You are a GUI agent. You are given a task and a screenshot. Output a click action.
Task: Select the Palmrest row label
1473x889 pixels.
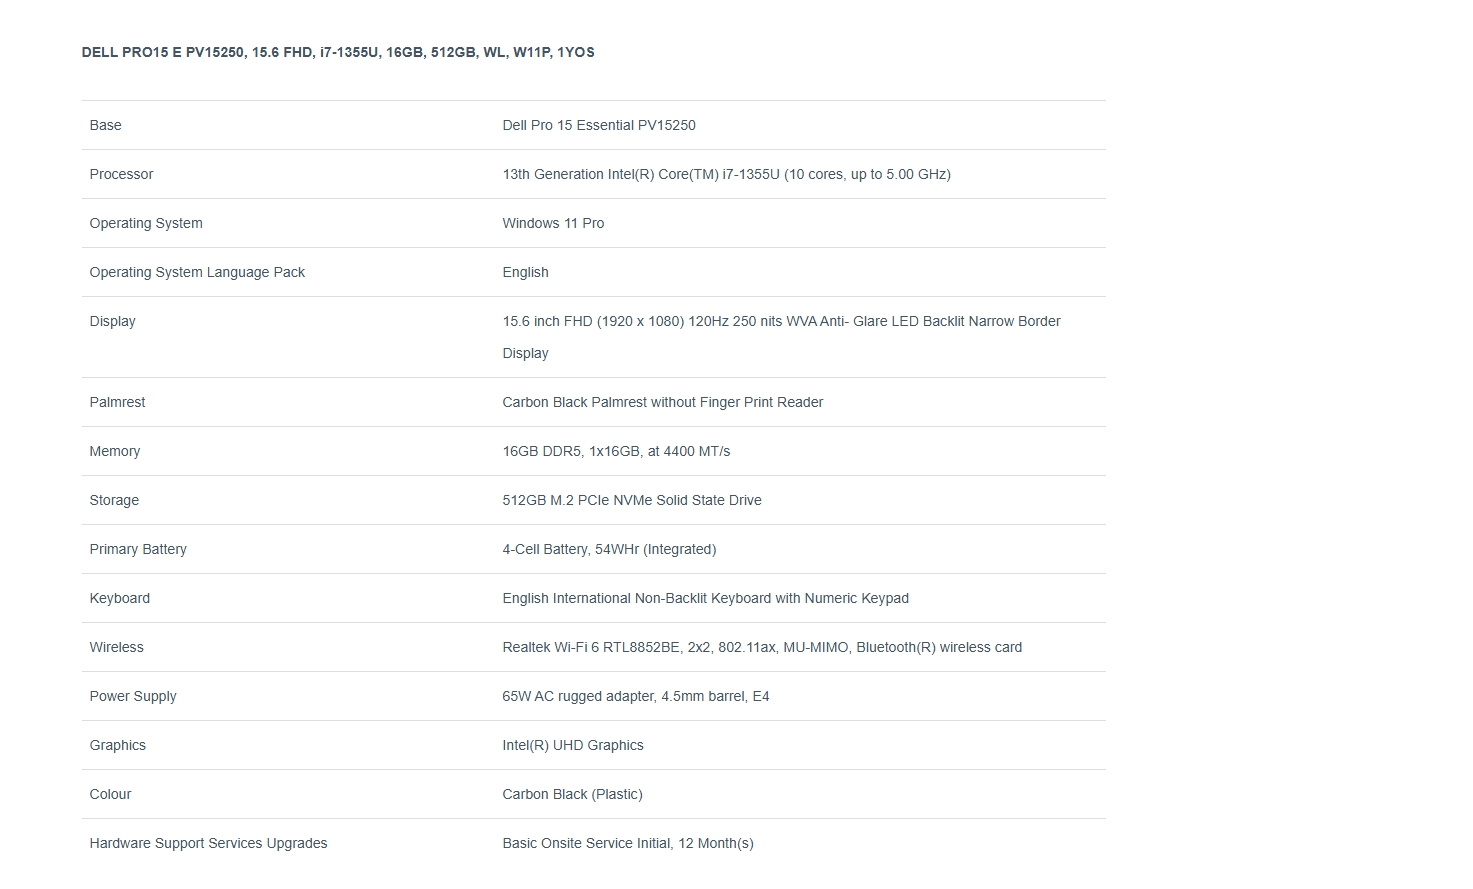(x=117, y=402)
